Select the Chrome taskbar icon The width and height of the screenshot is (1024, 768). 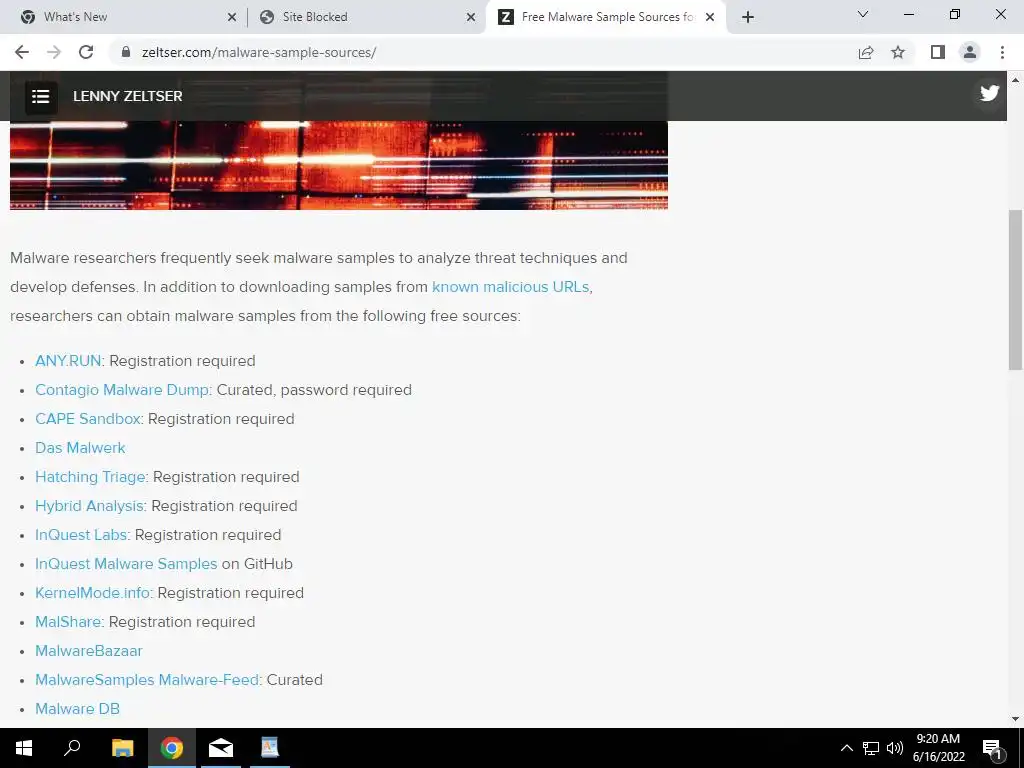click(x=172, y=748)
